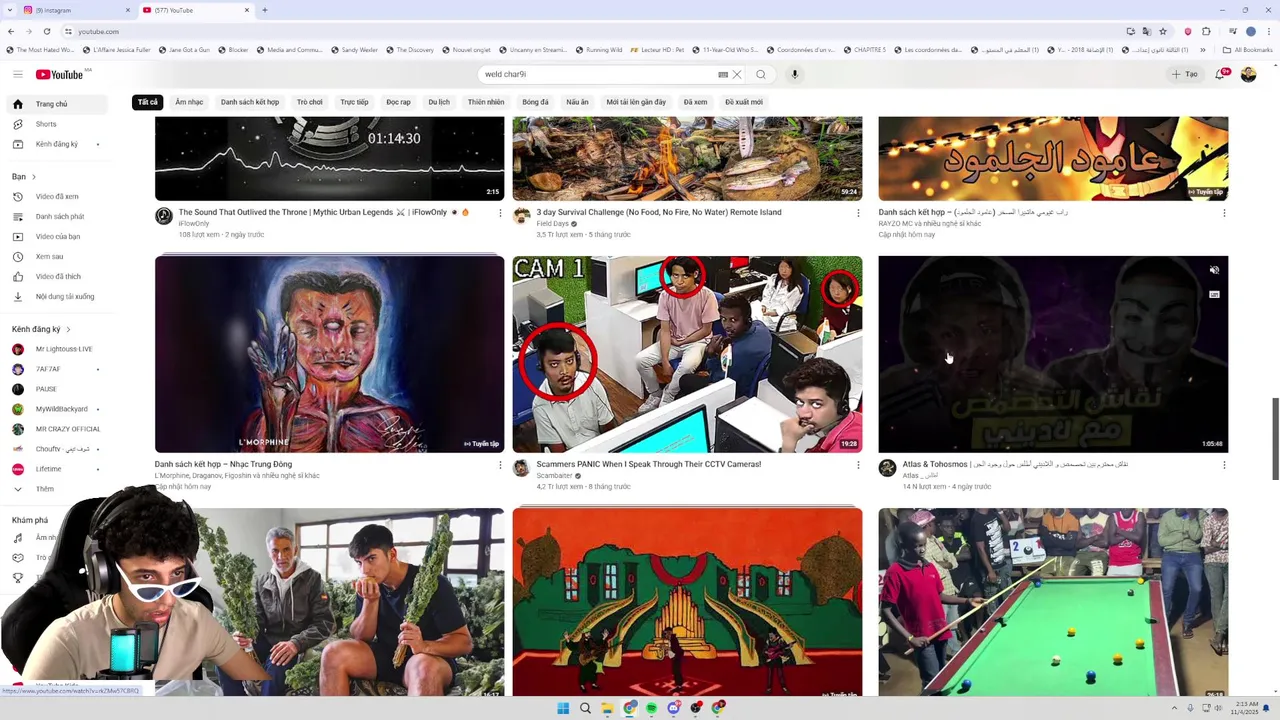Click the Tạo create button
This screenshot has width=1280, height=720.
click(x=1185, y=74)
